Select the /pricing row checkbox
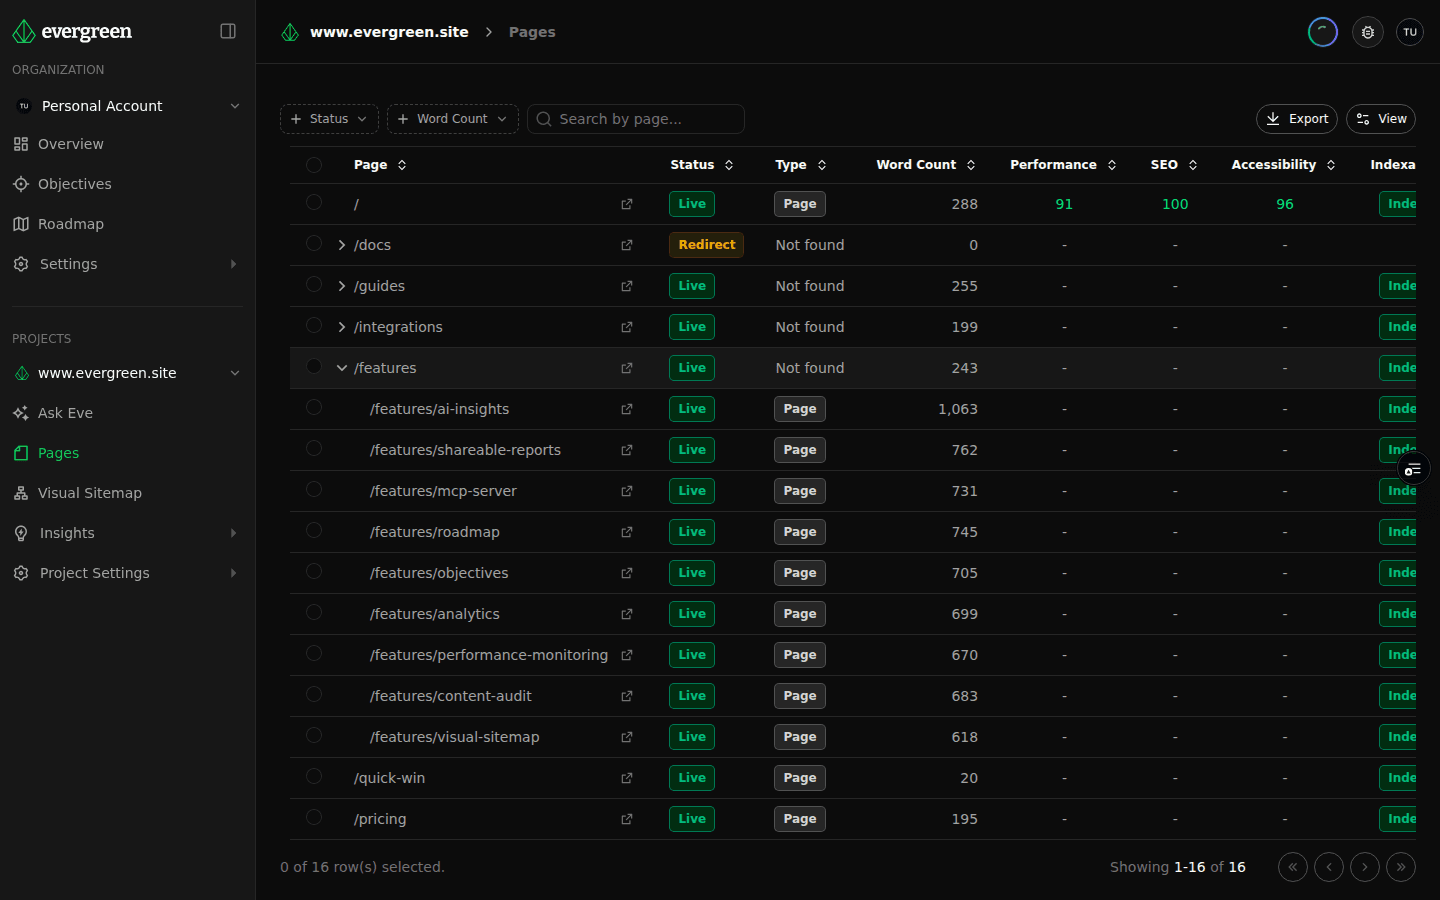The image size is (1440, 900). click(x=314, y=818)
